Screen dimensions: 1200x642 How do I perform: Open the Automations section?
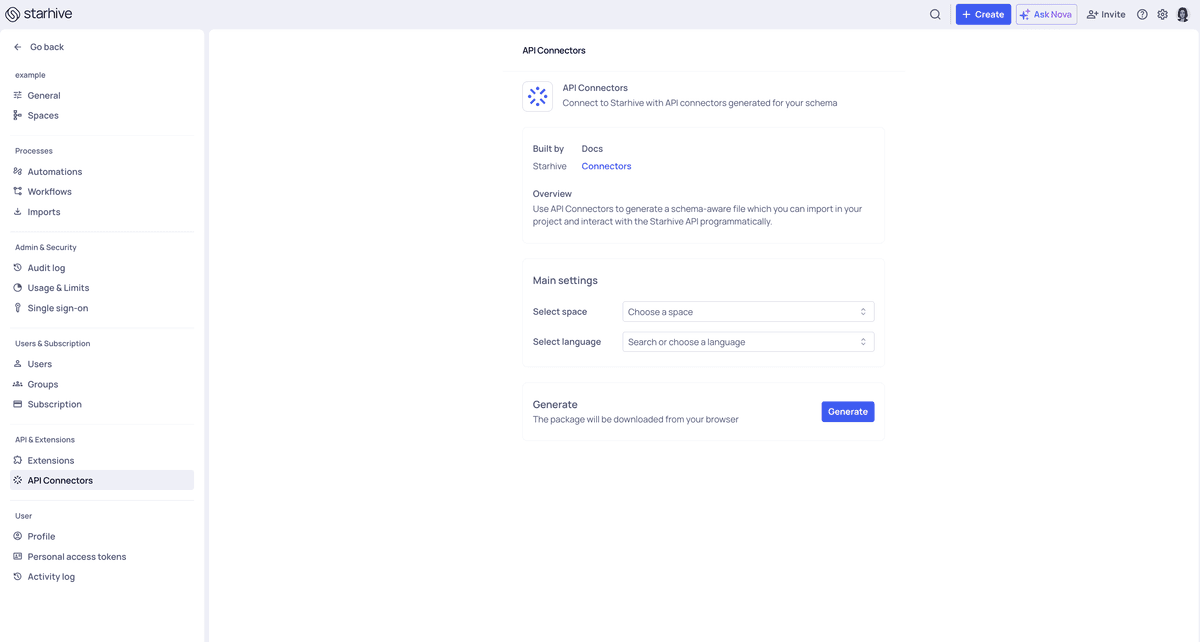coord(54,171)
